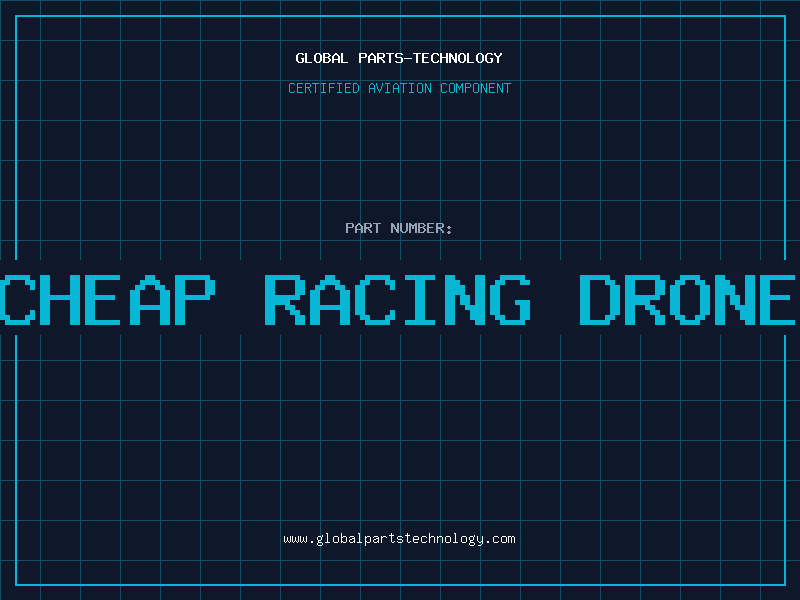
Task: Select the 'CERTIFIED AVIATION COMPONENT' subtitle
Action: point(399,88)
